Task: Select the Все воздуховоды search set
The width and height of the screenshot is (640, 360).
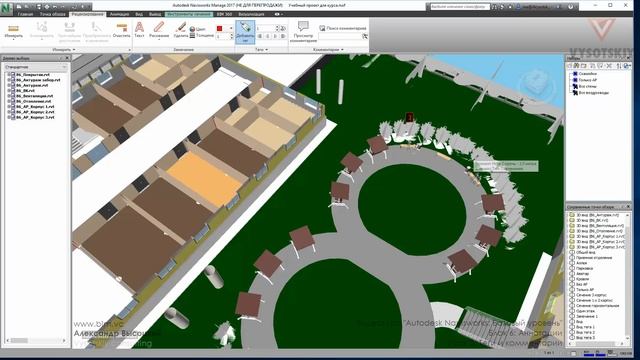Action: pyautogui.click(x=593, y=93)
